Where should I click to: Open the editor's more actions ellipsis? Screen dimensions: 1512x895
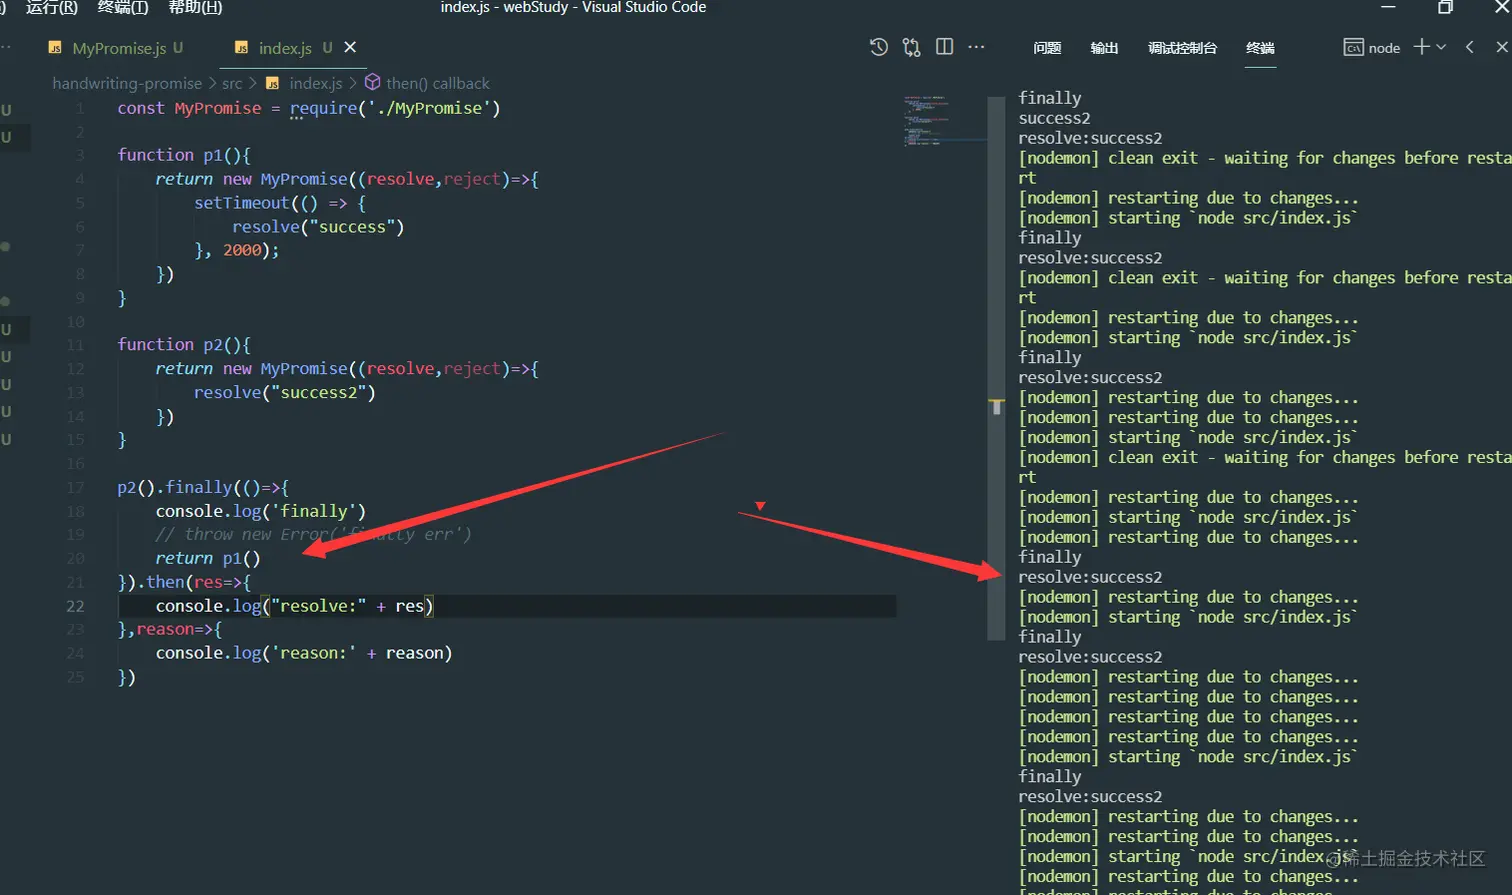tap(977, 47)
